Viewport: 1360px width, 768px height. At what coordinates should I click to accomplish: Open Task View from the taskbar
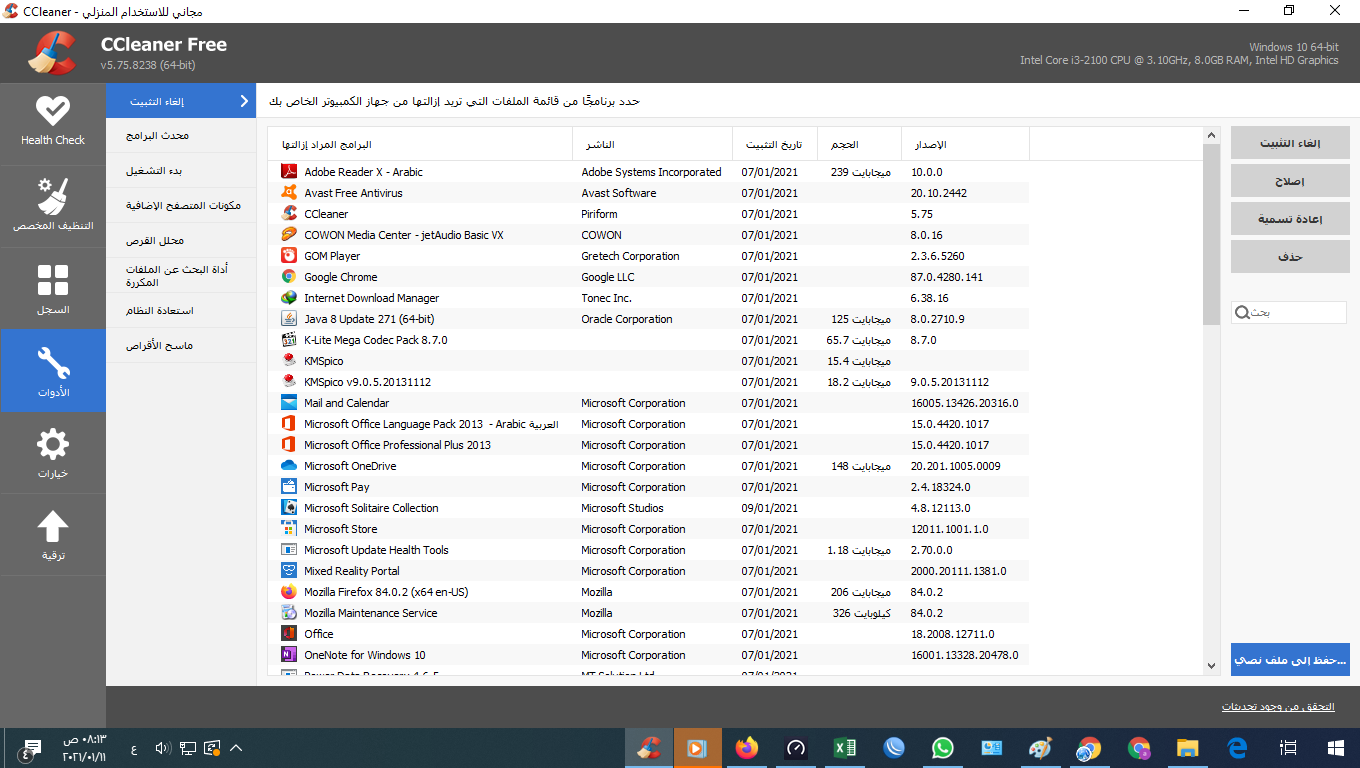click(1289, 747)
